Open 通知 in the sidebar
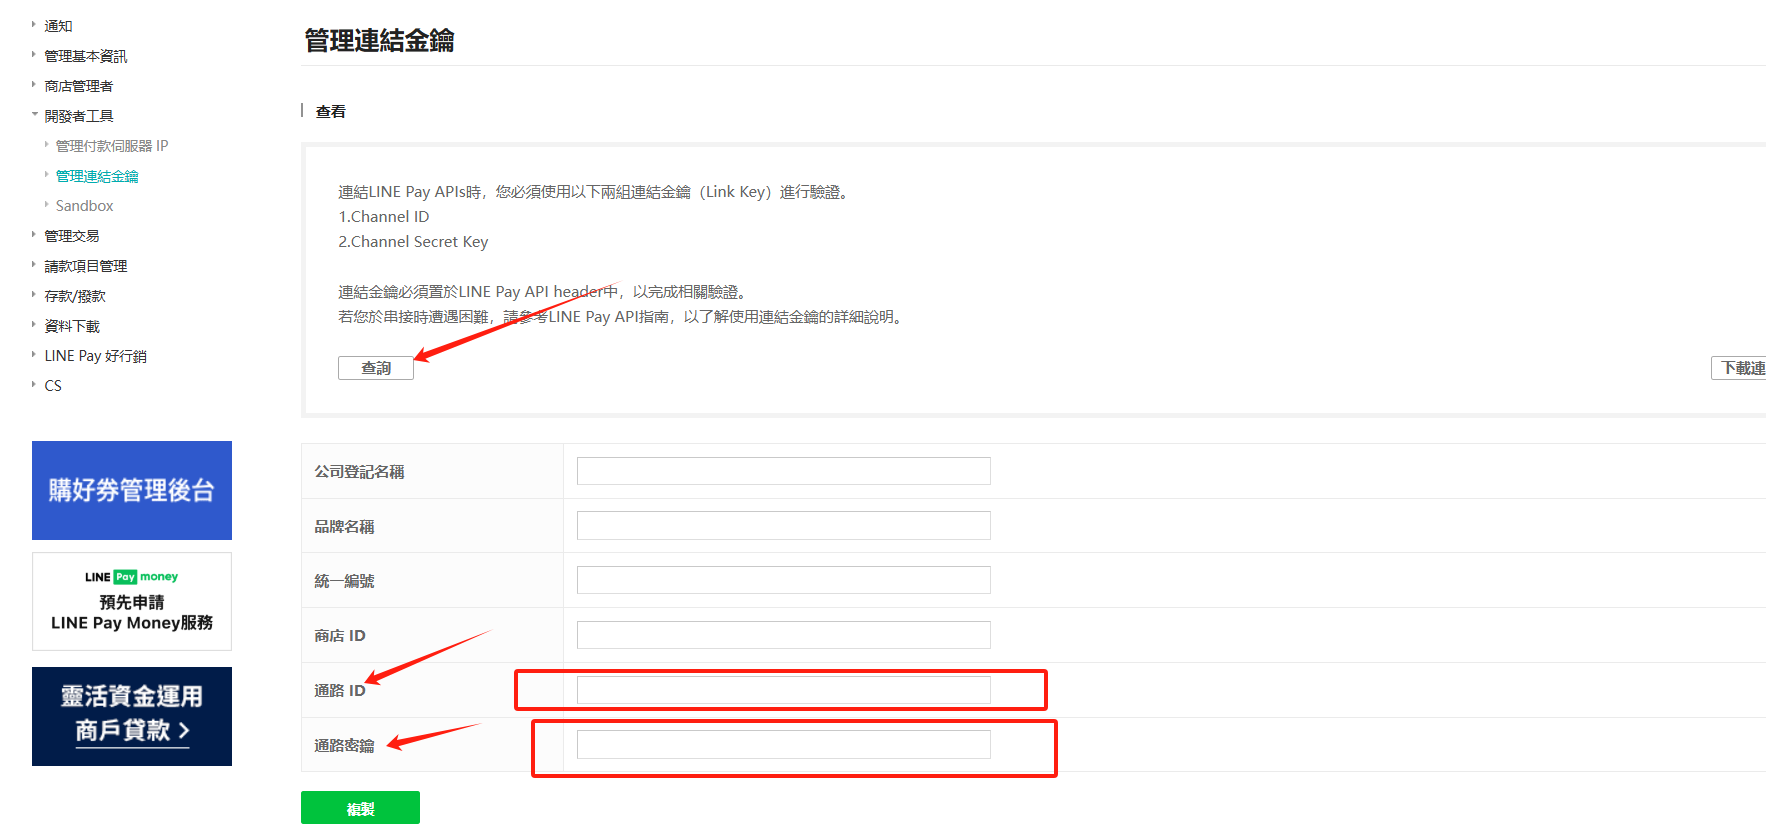This screenshot has height=837, width=1766. [58, 26]
